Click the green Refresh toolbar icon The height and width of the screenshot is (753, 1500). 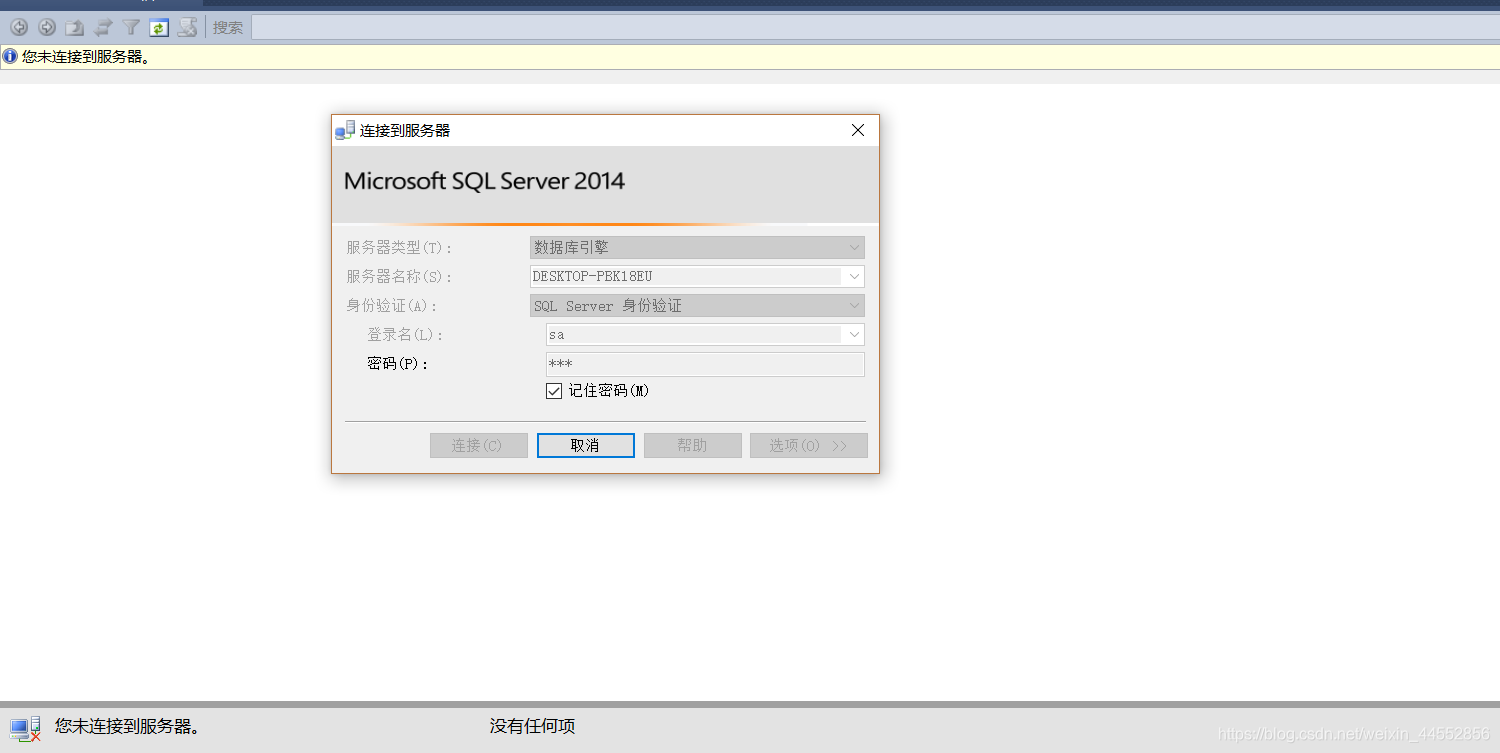point(159,27)
